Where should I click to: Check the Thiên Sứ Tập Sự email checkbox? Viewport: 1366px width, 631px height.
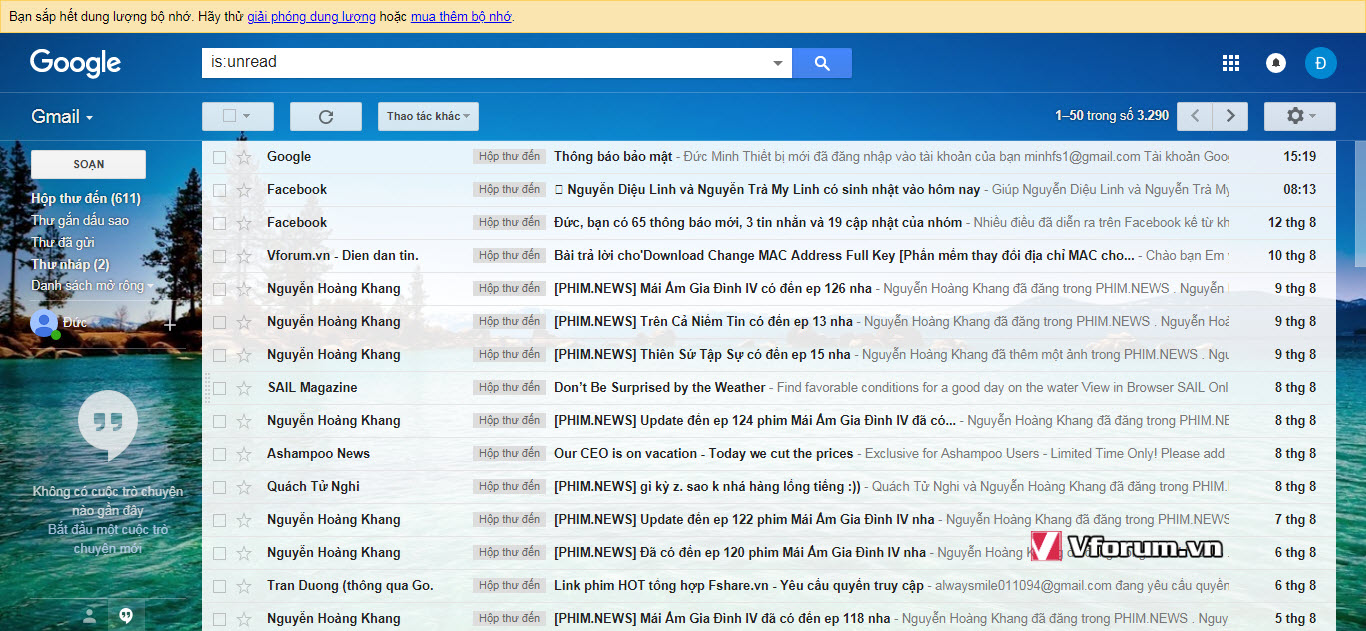[x=219, y=355]
